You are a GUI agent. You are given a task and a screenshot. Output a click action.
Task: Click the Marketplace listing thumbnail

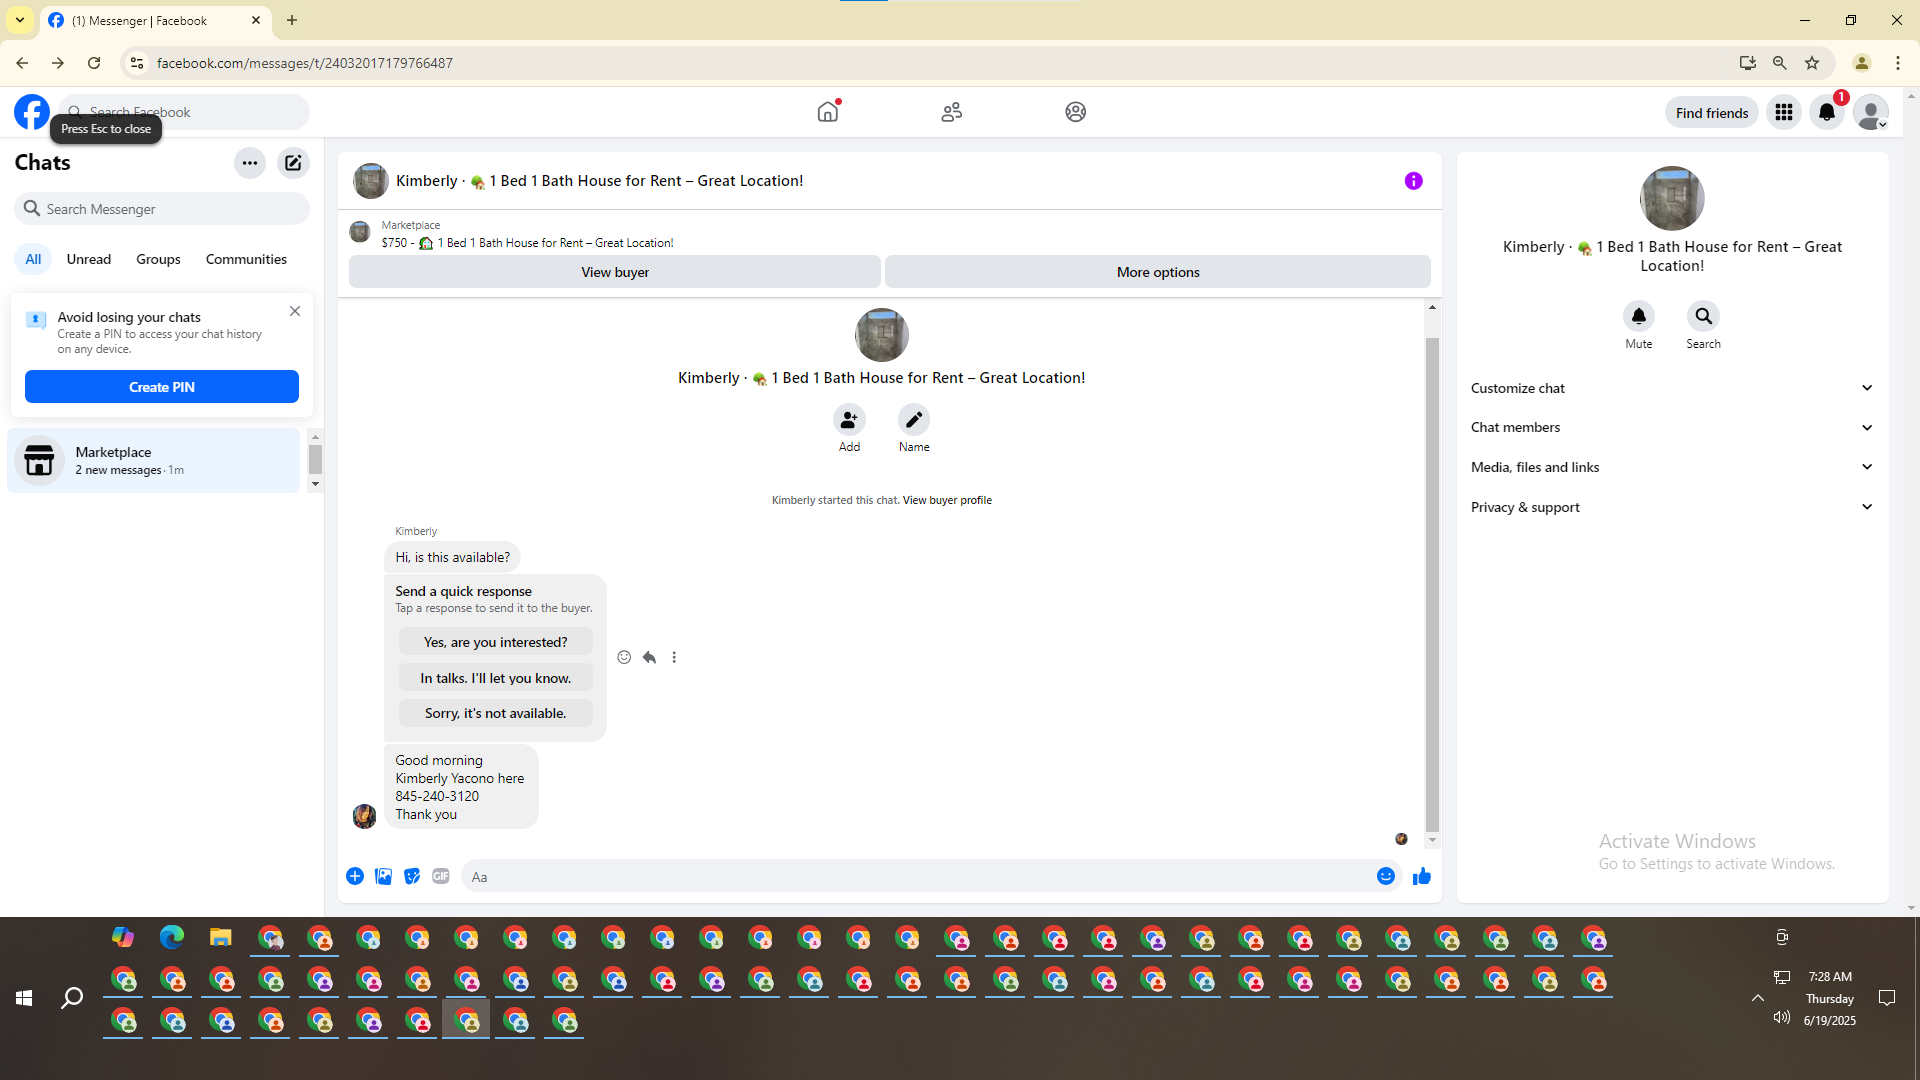[x=360, y=233]
